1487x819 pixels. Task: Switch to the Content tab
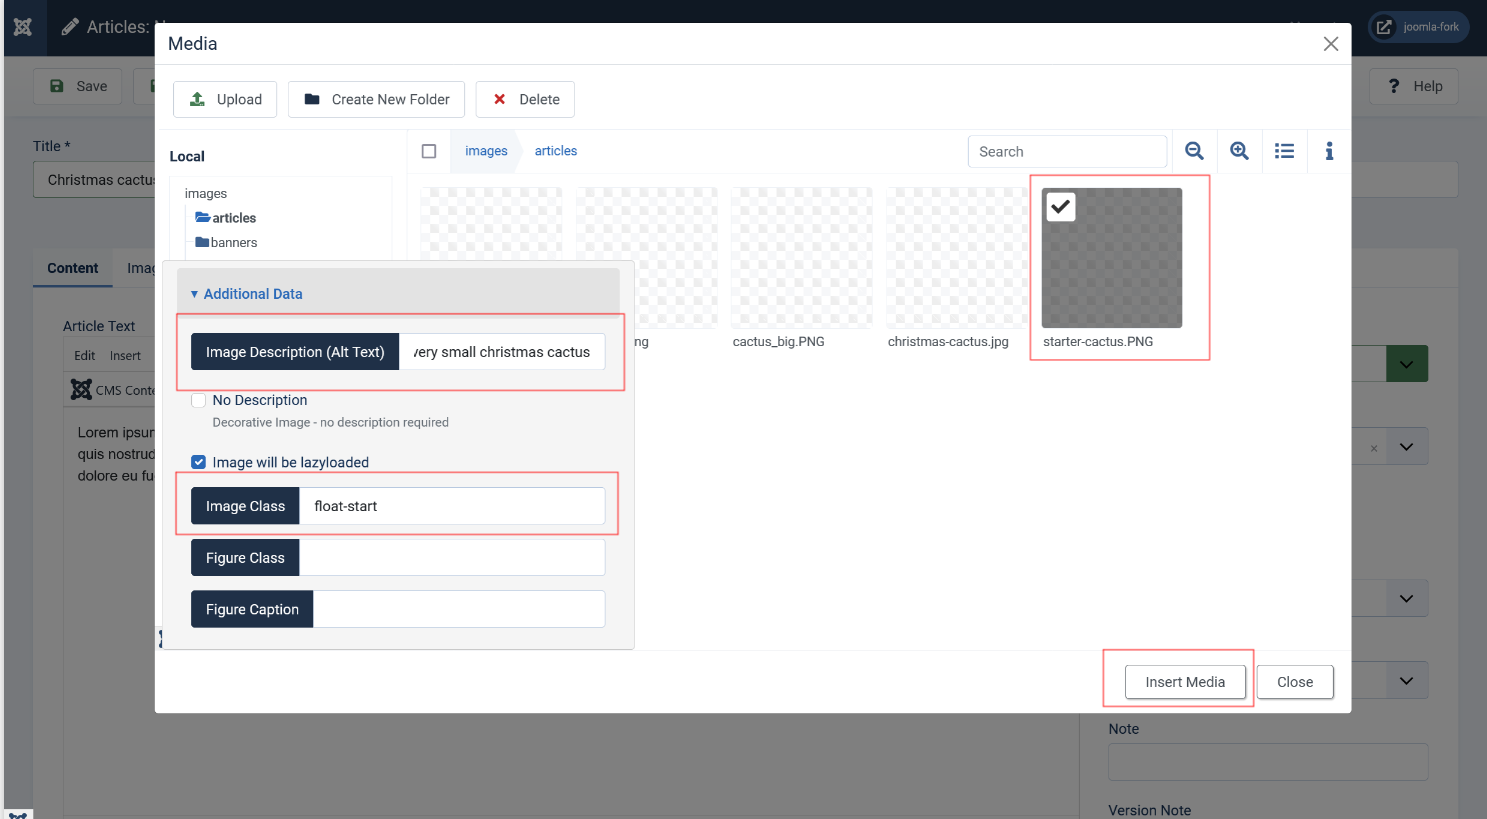(x=73, y=268)
